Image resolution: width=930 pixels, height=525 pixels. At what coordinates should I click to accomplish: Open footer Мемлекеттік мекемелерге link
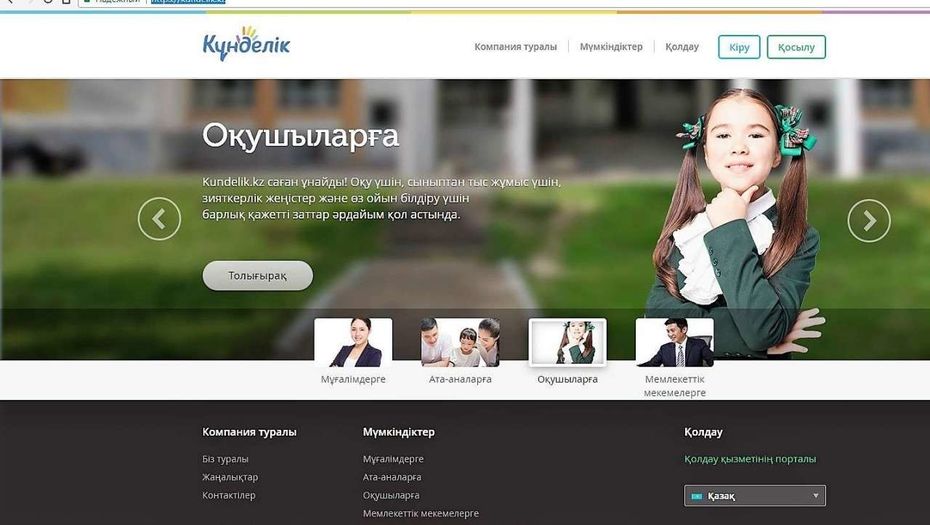[x=420, y=513]
